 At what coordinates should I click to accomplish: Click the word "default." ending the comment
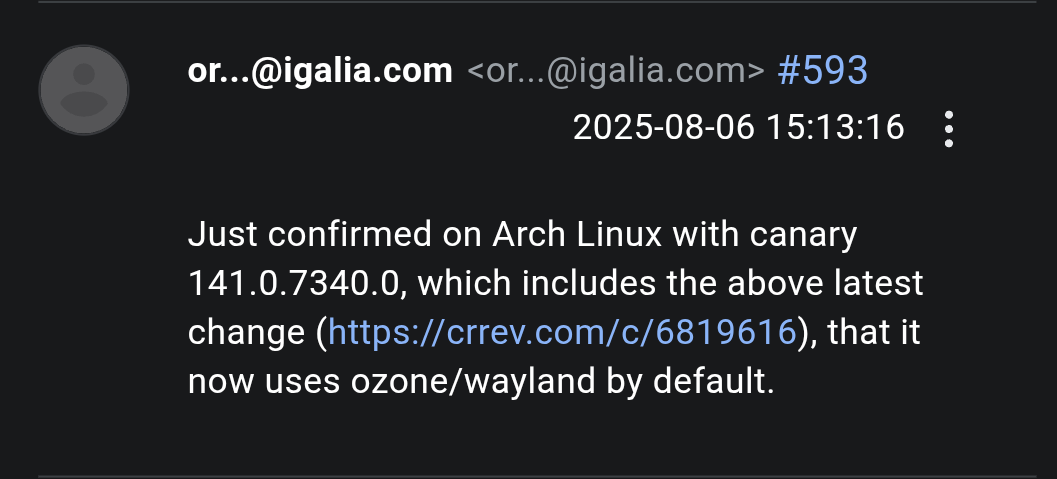(x=713, y=381)
